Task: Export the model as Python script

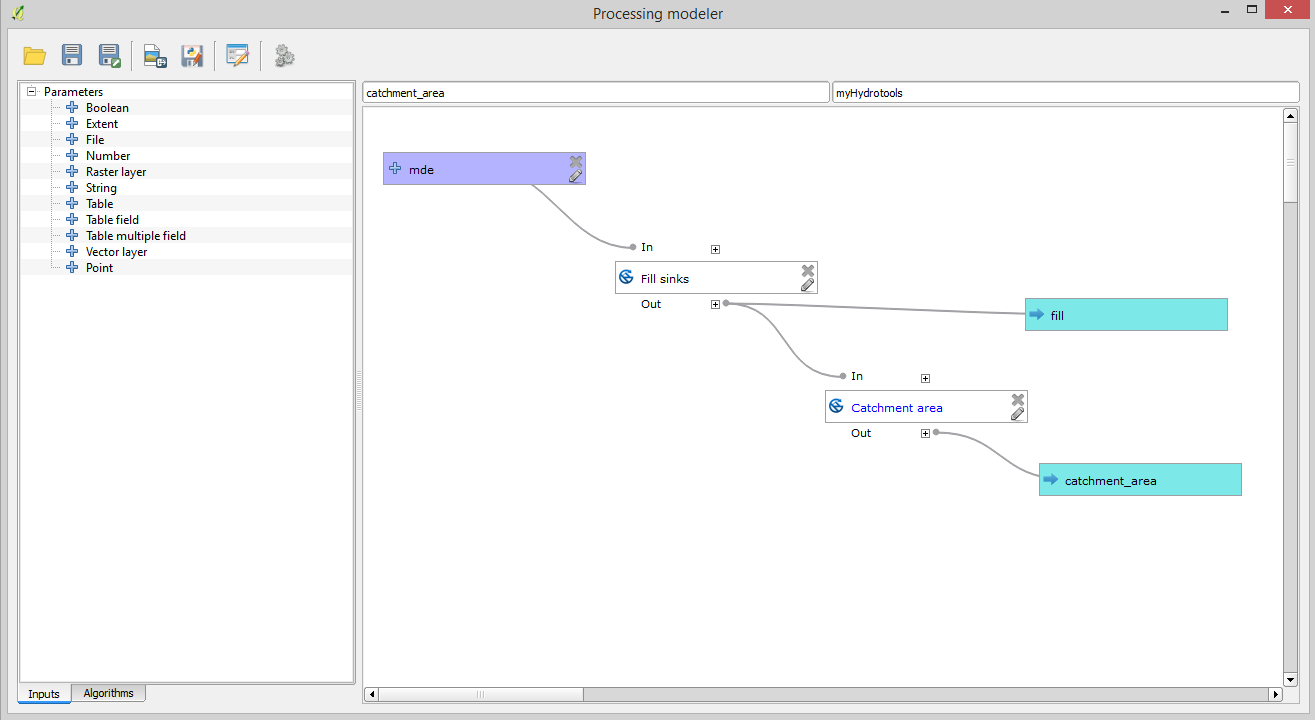Action: point(192,56)
